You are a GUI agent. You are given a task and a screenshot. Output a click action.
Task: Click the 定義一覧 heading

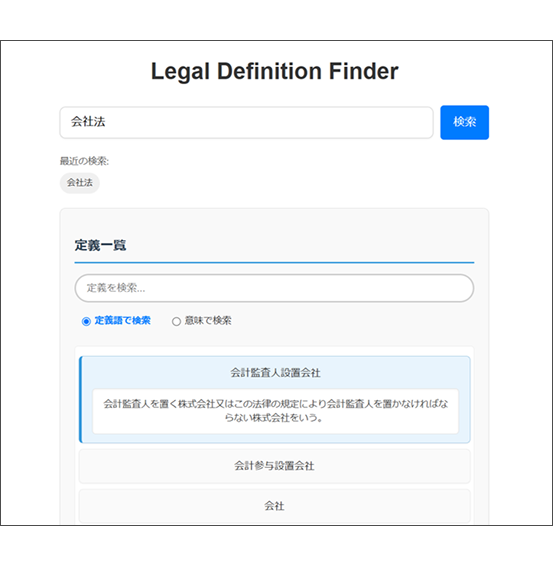[100, 245]
